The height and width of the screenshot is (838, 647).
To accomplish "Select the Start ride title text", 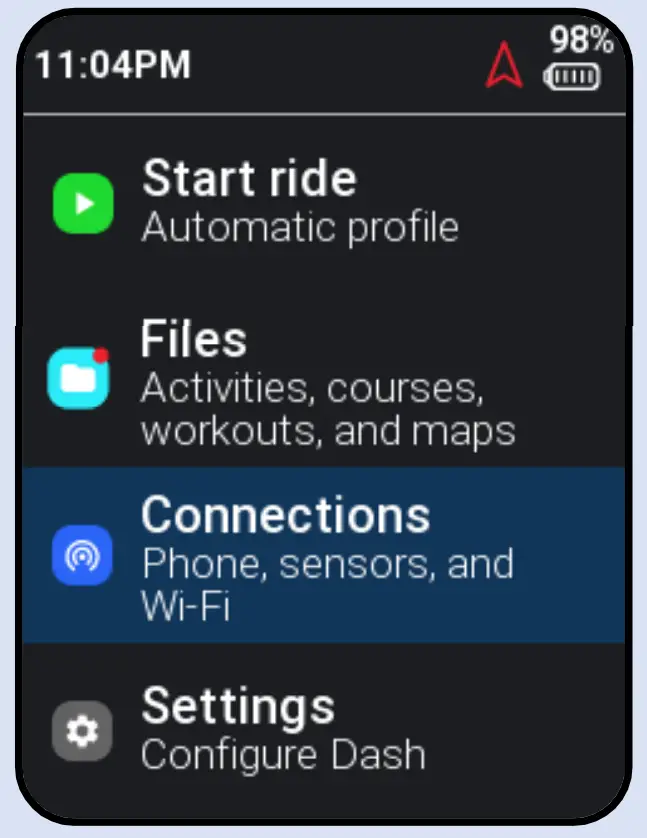I will coord(251,178).
